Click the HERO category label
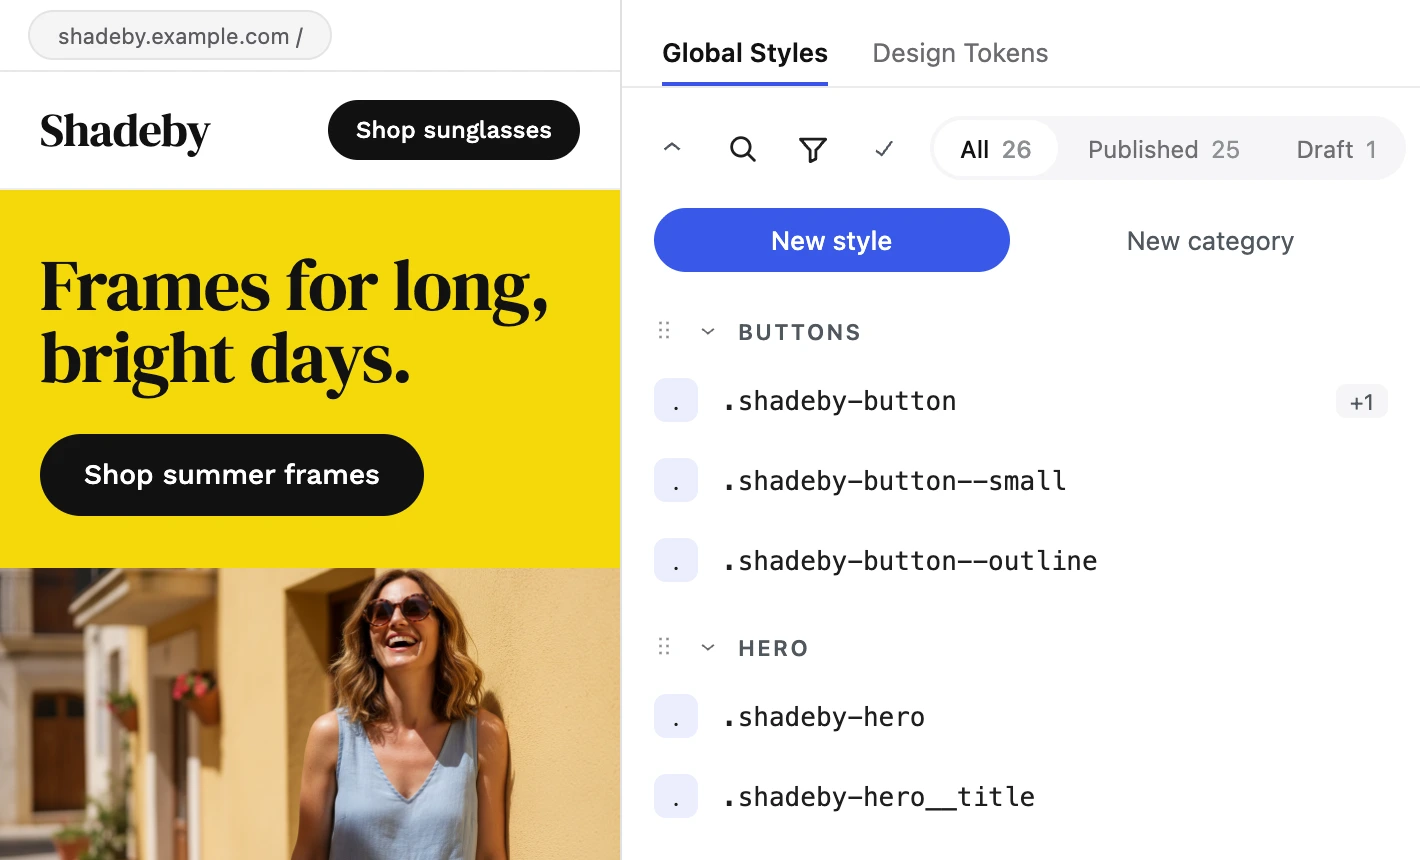1420x860 pixels. 773,648
